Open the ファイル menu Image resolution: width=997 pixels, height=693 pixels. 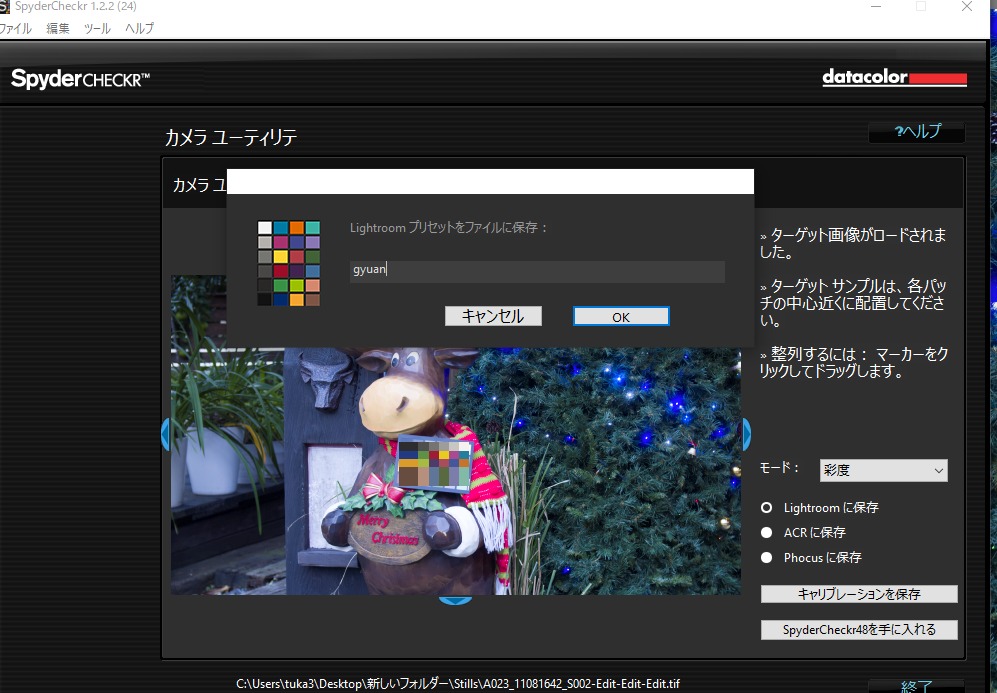coord(15,29)
